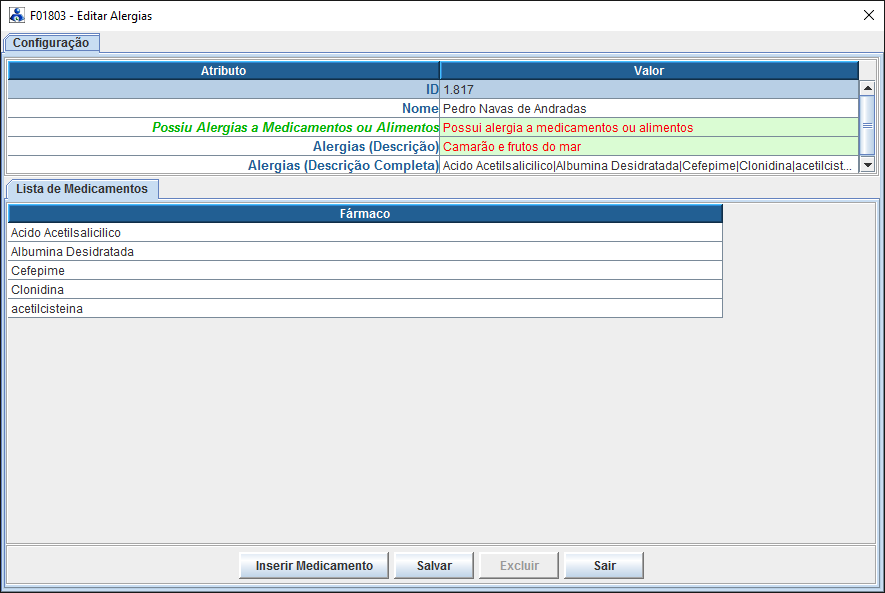
Task: Click the Sair button to exit
Action: (604, 566)
